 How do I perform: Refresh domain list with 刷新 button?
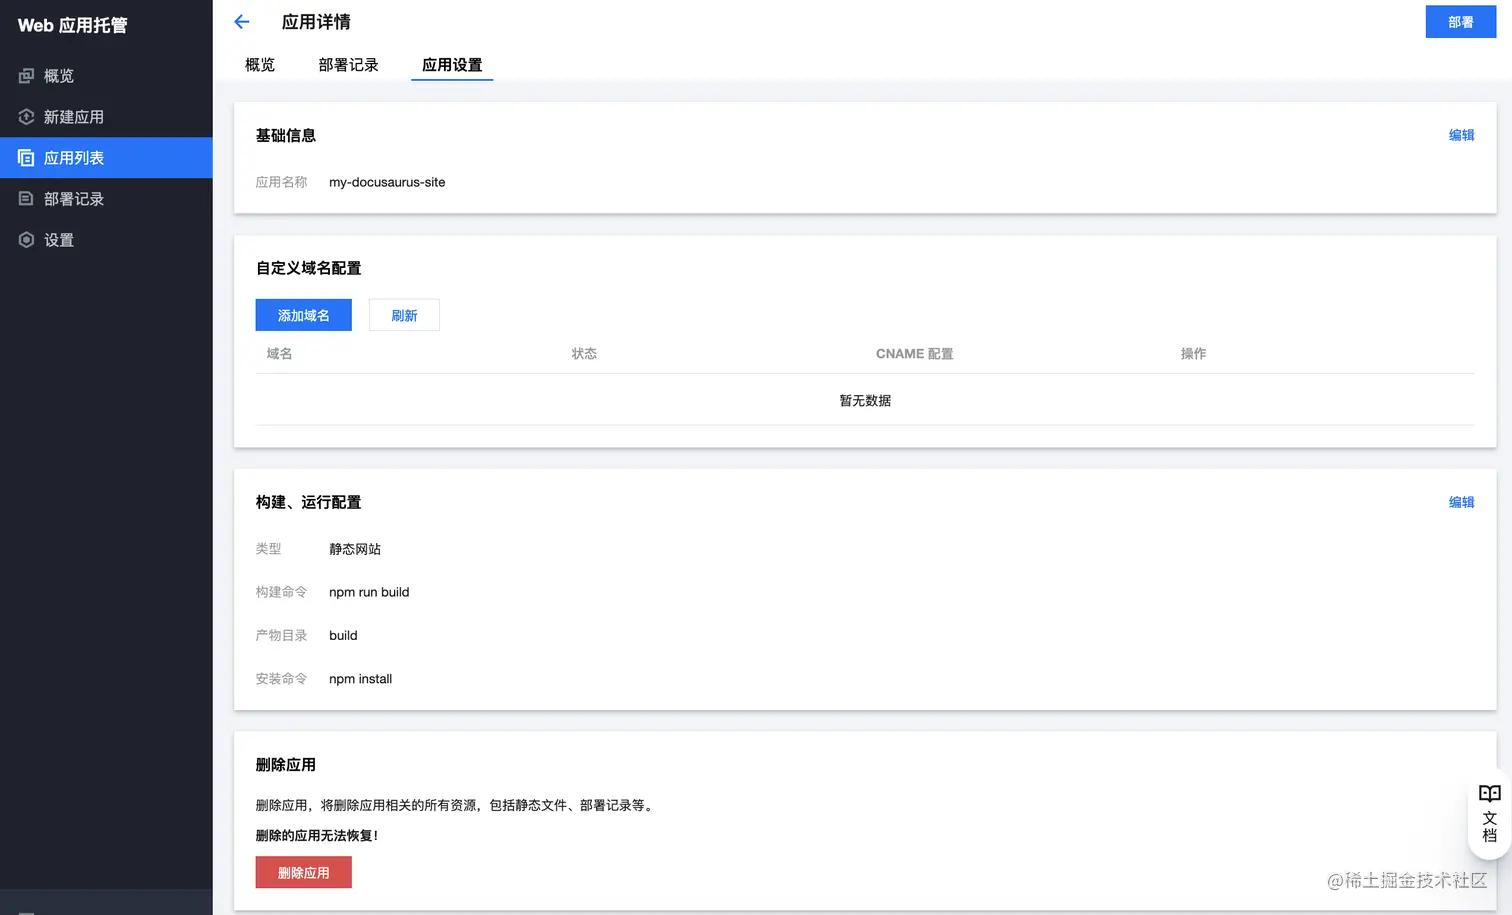coord(404,314)
